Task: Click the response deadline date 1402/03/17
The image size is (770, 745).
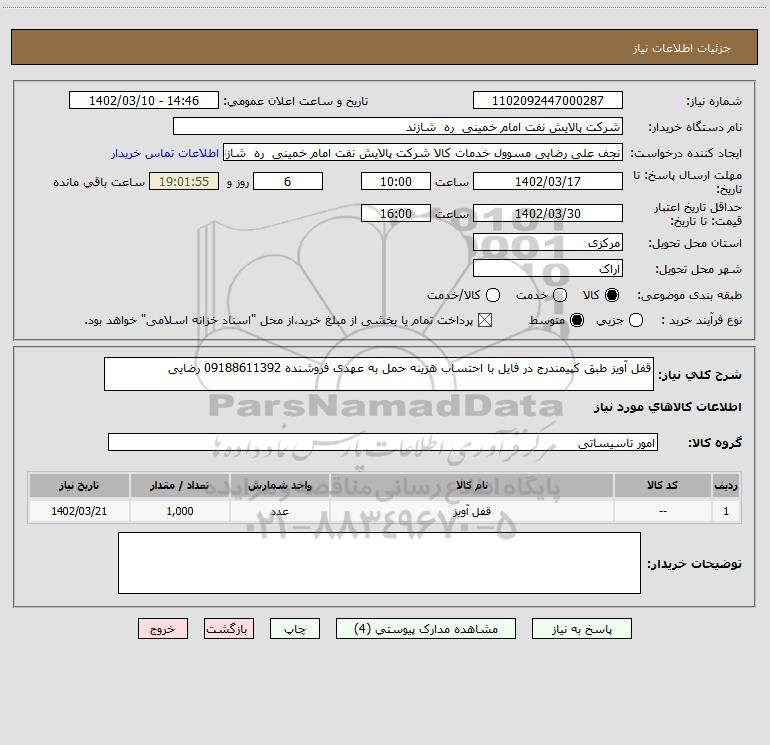Action: pos(548,181)
